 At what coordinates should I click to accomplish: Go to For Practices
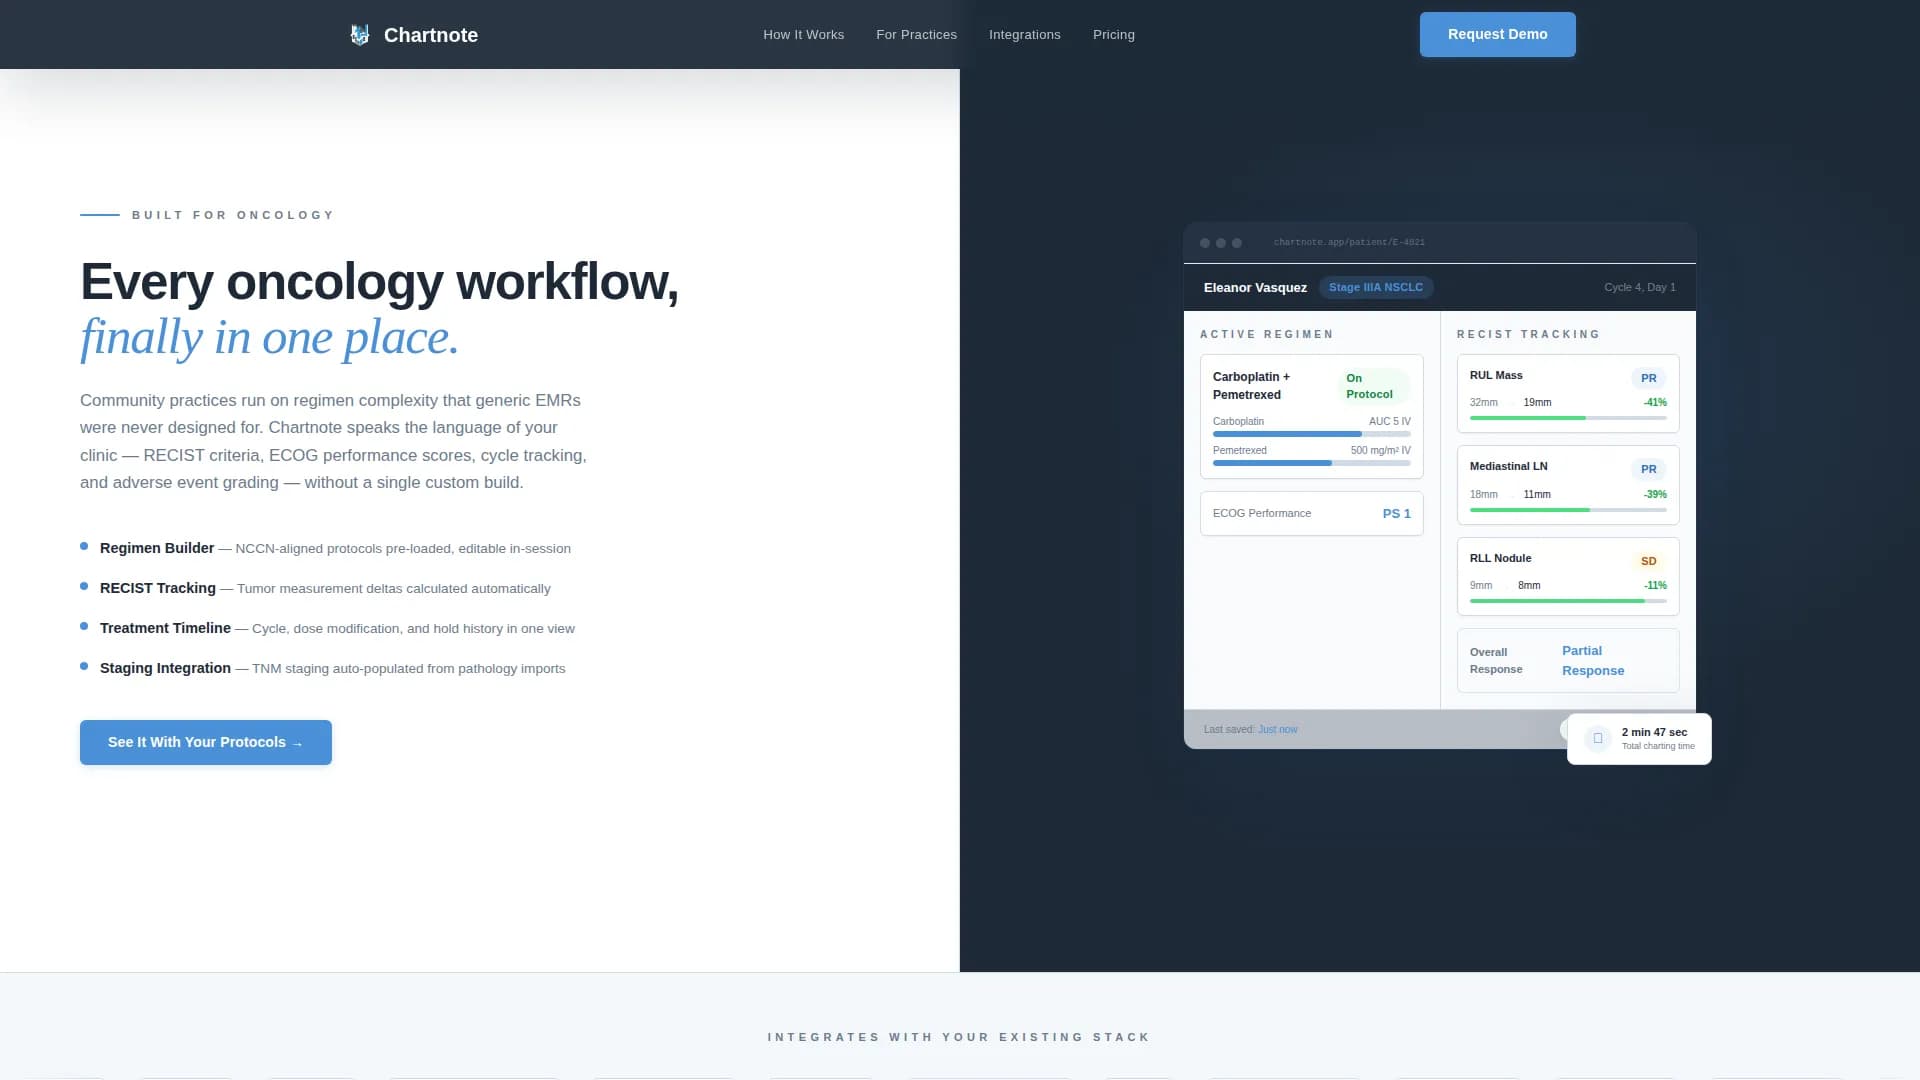coord(916,35)
